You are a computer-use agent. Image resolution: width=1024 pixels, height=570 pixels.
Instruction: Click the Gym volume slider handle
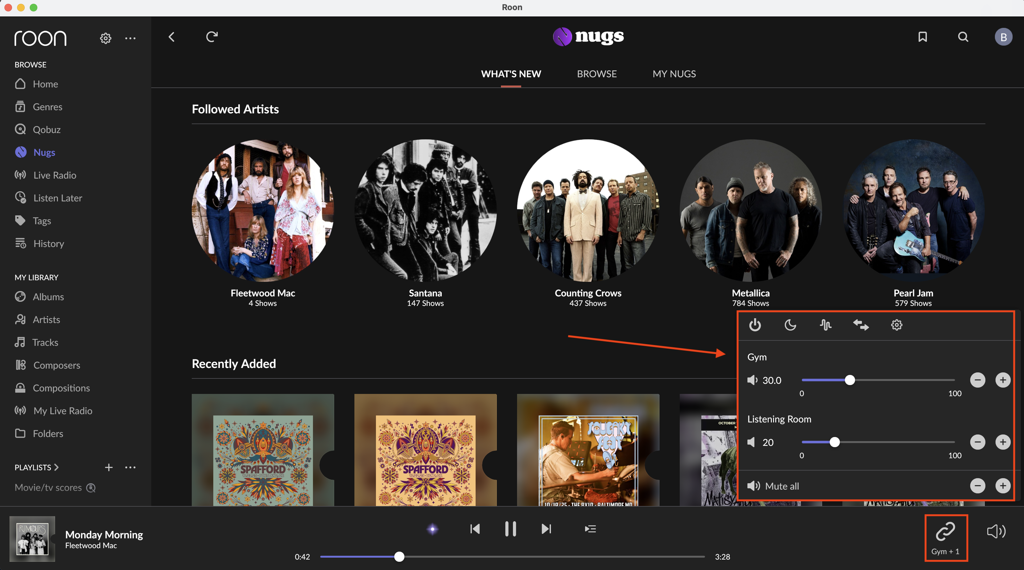850,380
